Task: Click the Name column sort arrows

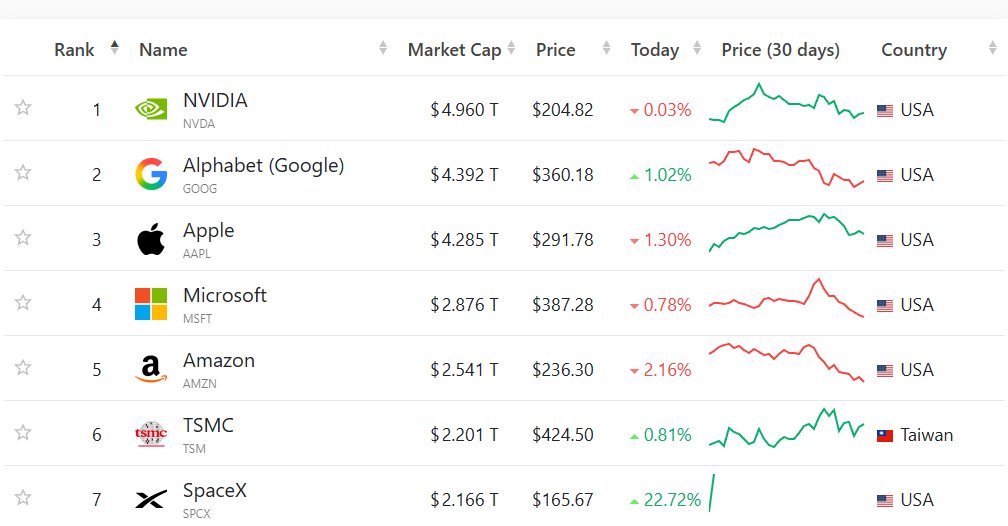Action: pos(383,48)
